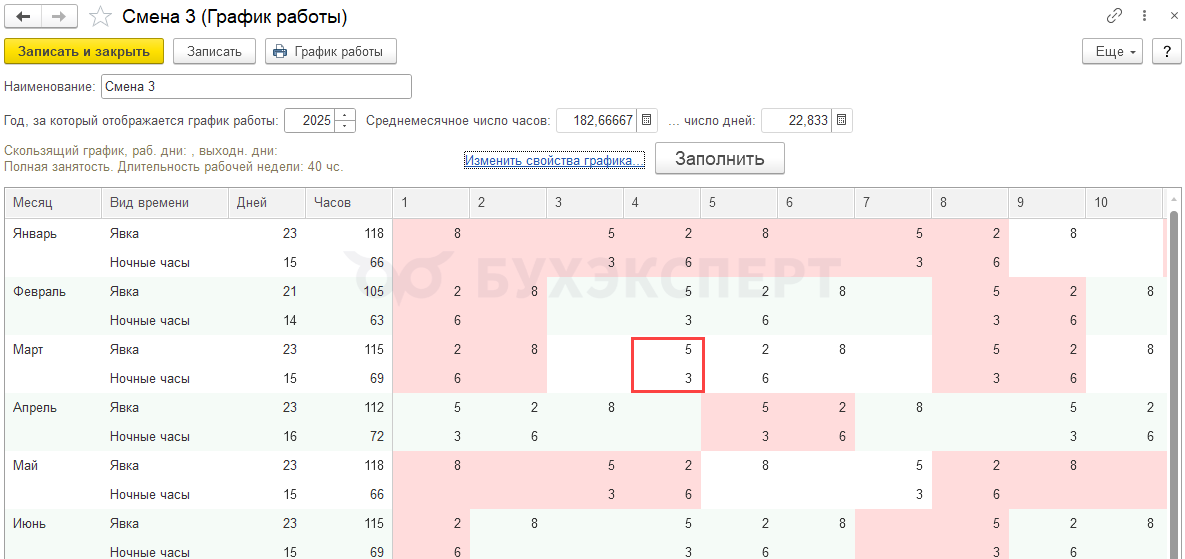
Task: Click the 'Заполнить' button
Action: pos(719,159)
